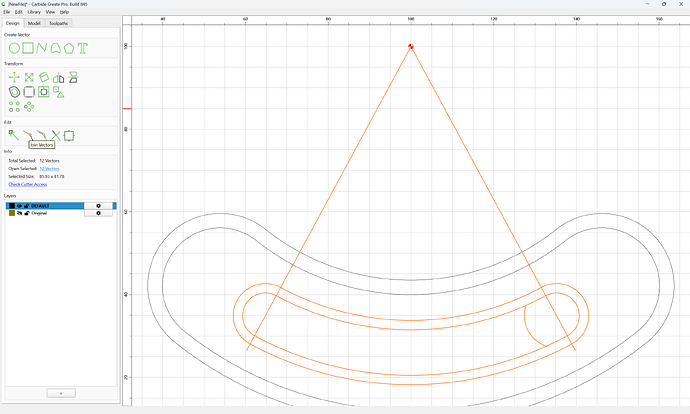Activate the Offset vectors tool
The width and height of the screenshot is (690, 414).
14,92
